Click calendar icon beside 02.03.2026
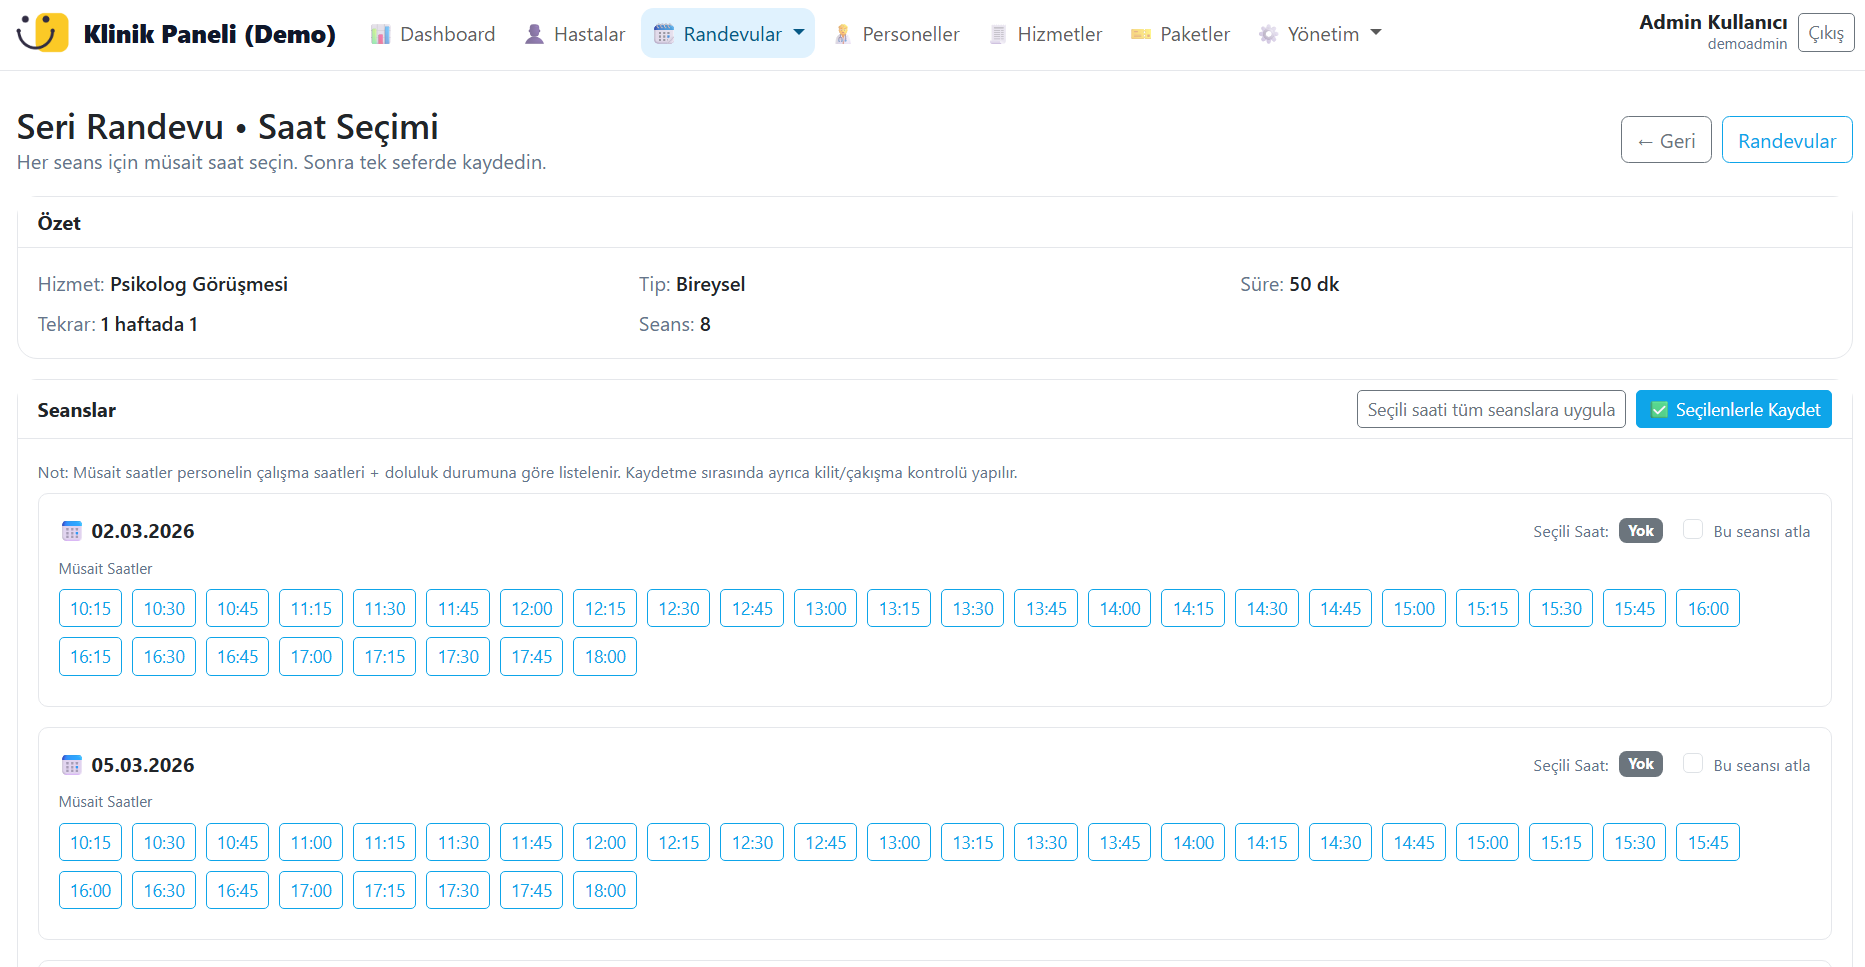This screenshot has height=967, width=1865. [x=71, y=531]
